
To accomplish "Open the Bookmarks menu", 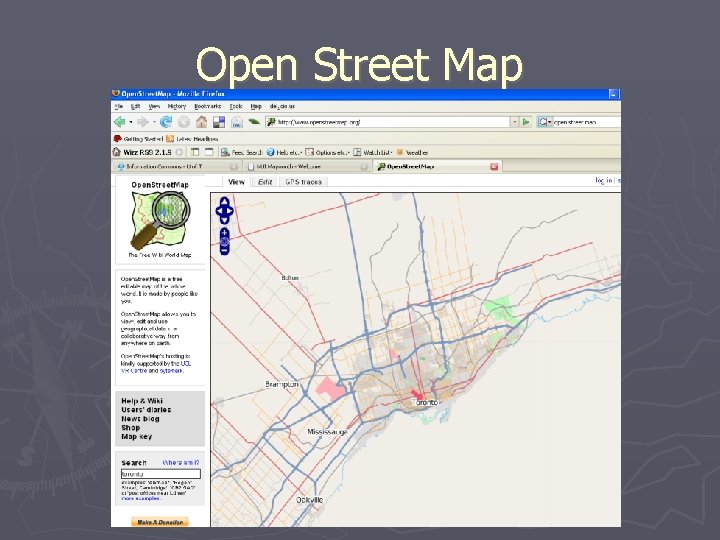I will pos(208,106).
